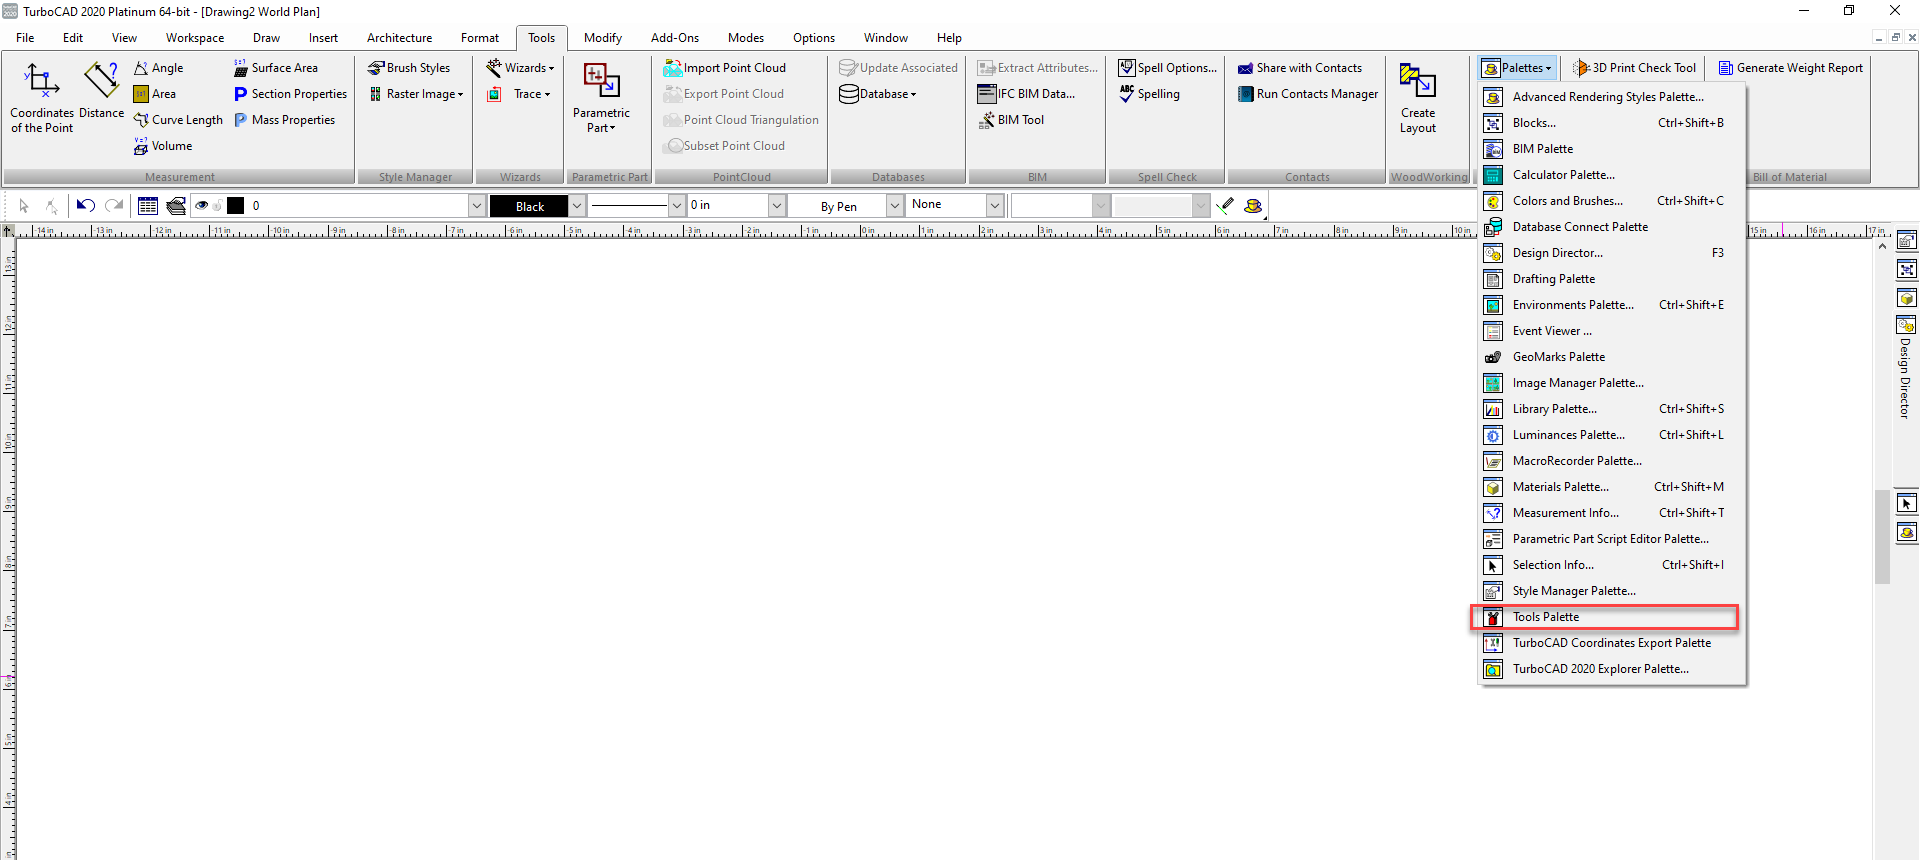This screenshot has width=1924, height=860.
Task: Switch to the Architecture tab
Action: (x=399, y=38)
